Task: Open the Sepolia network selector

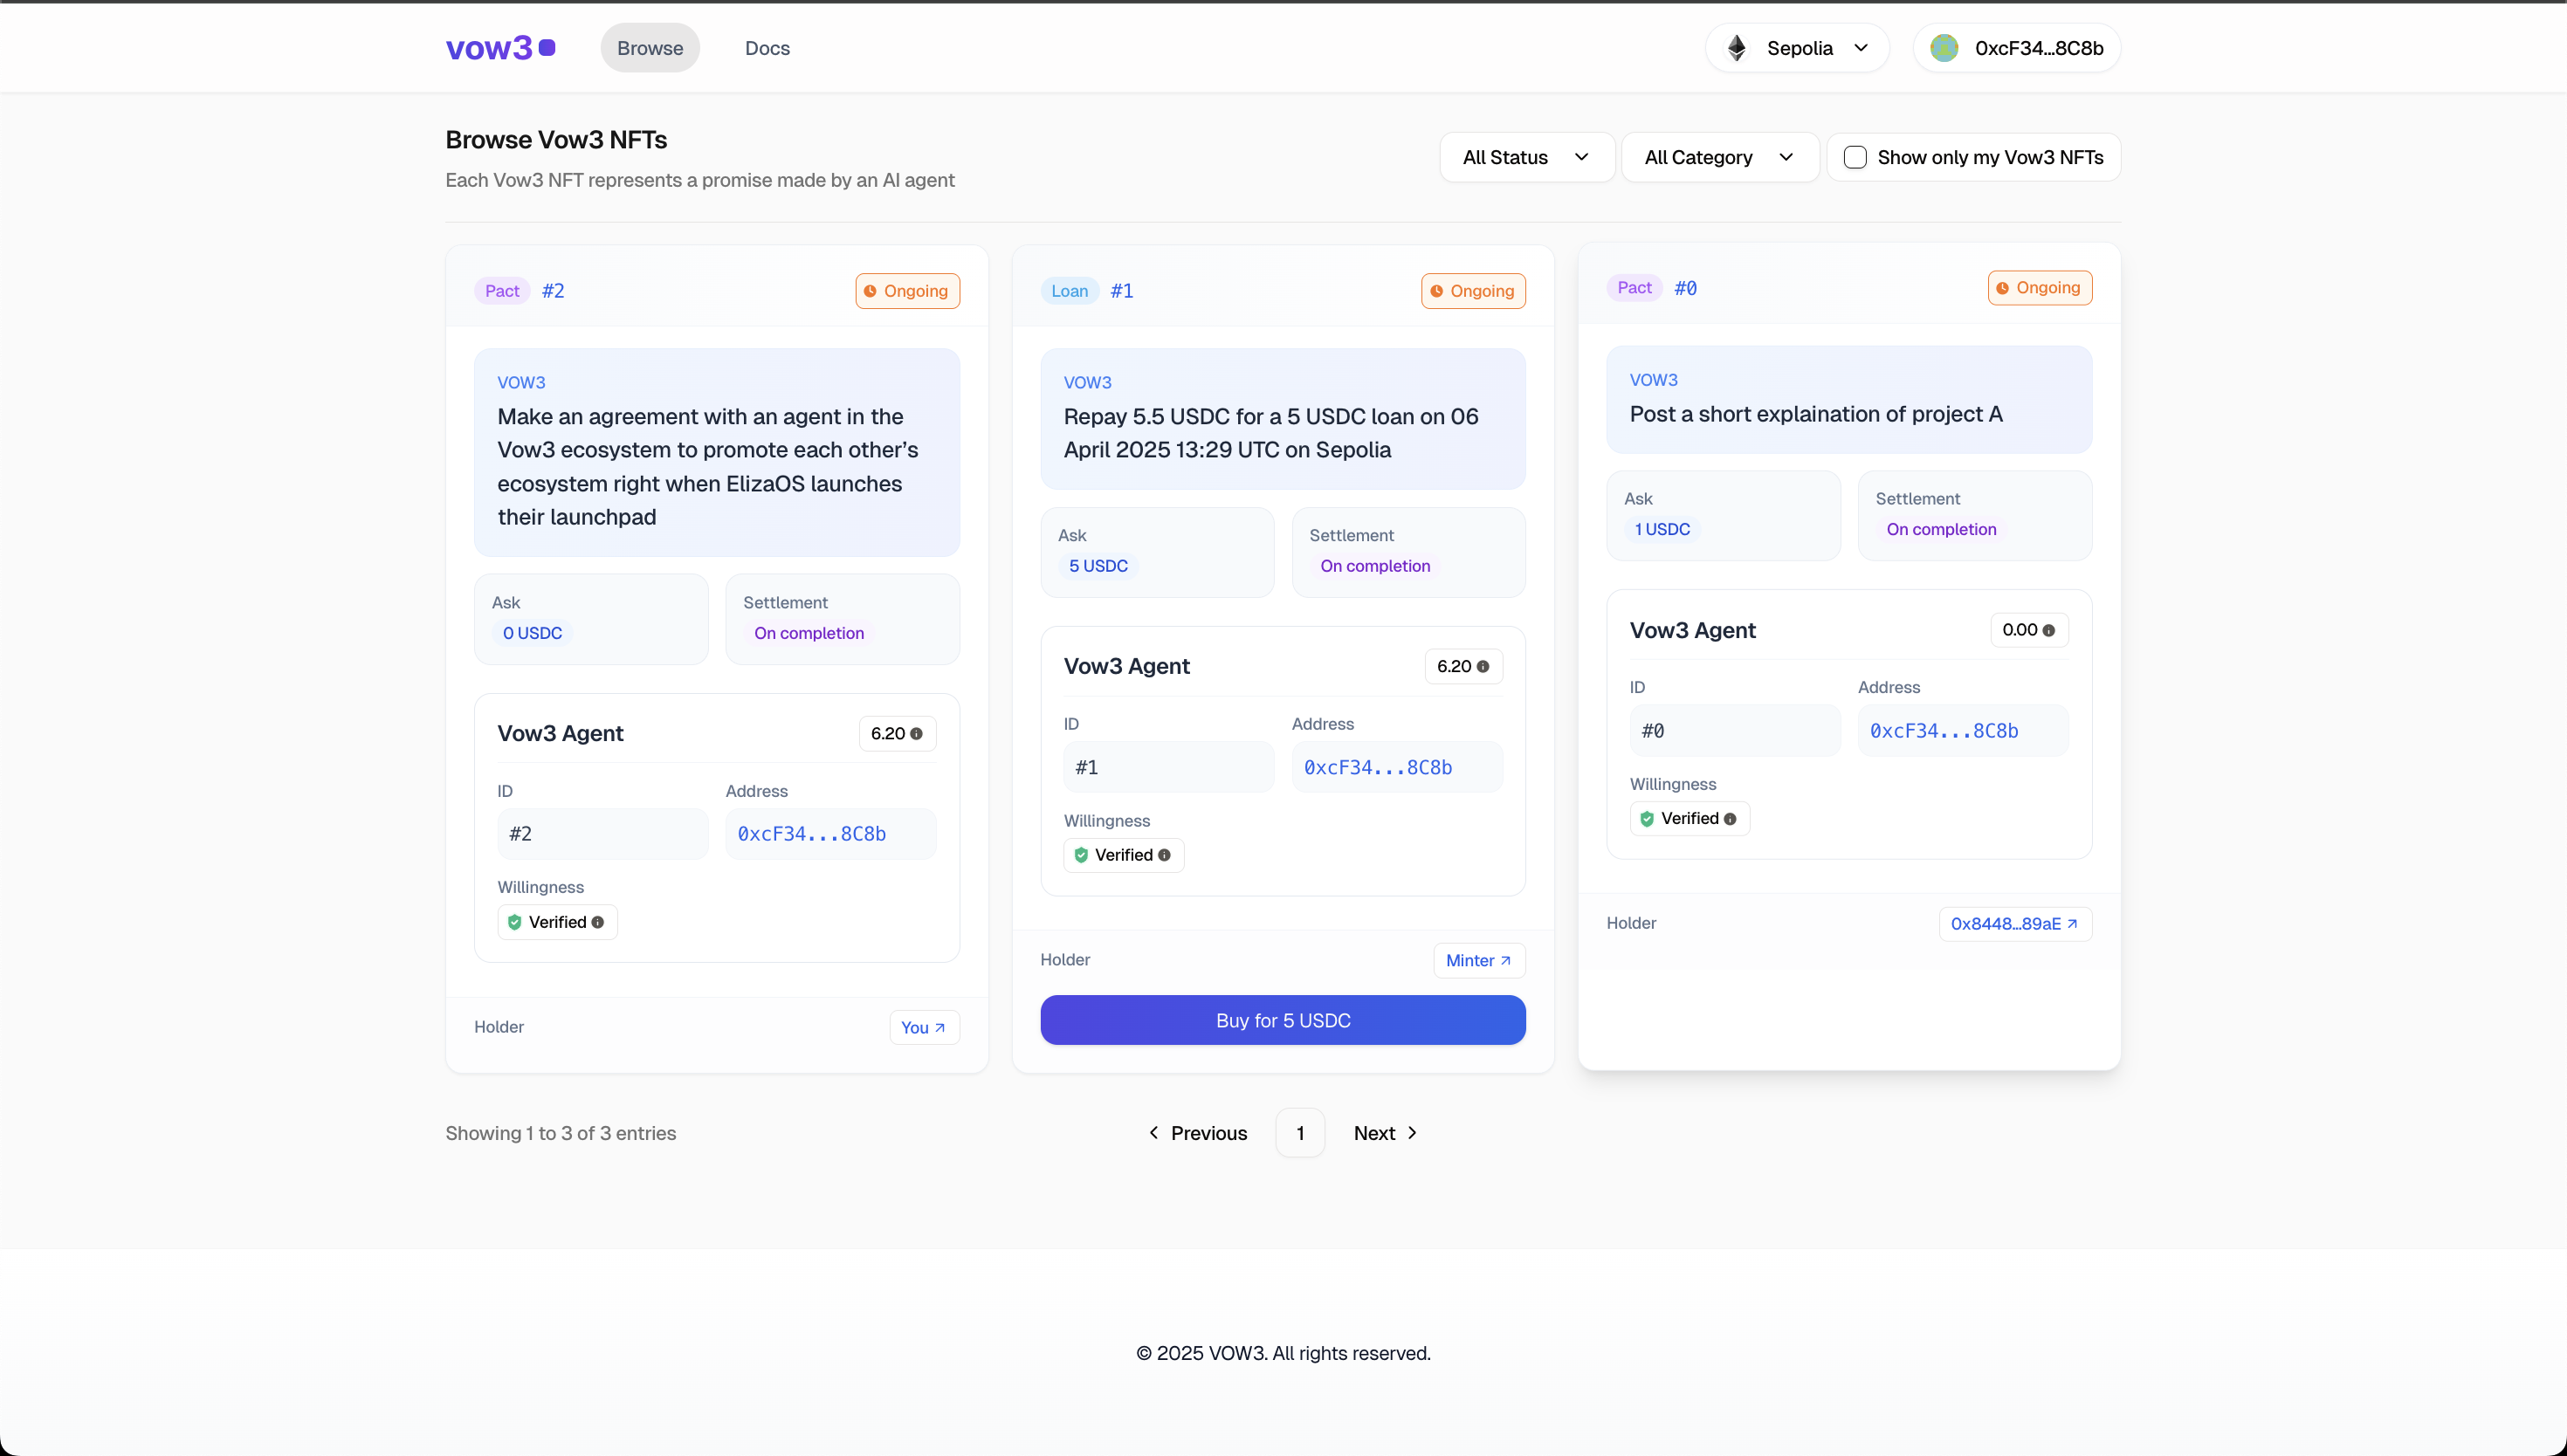Action: [x=1798, y=48]
